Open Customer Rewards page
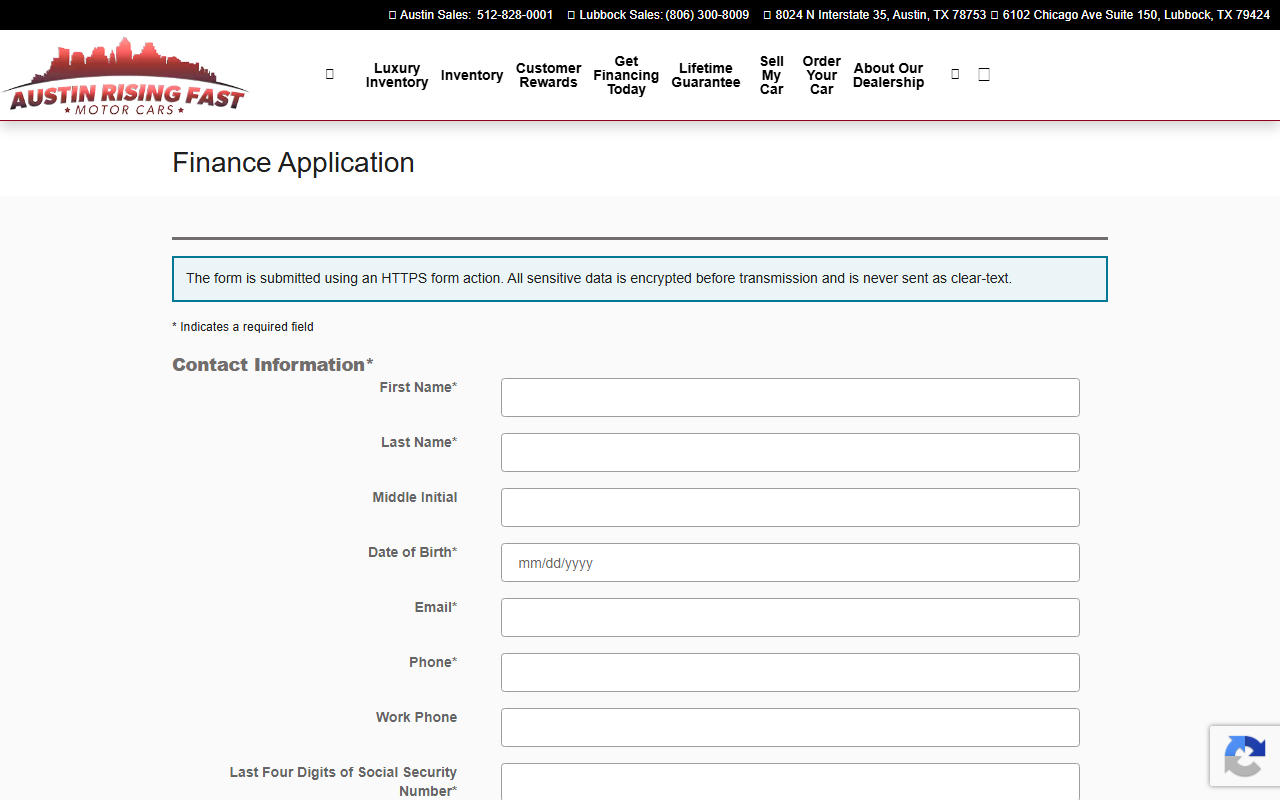Image resolution: width=1280 pixels, height=800 pixels. point(548,75)
